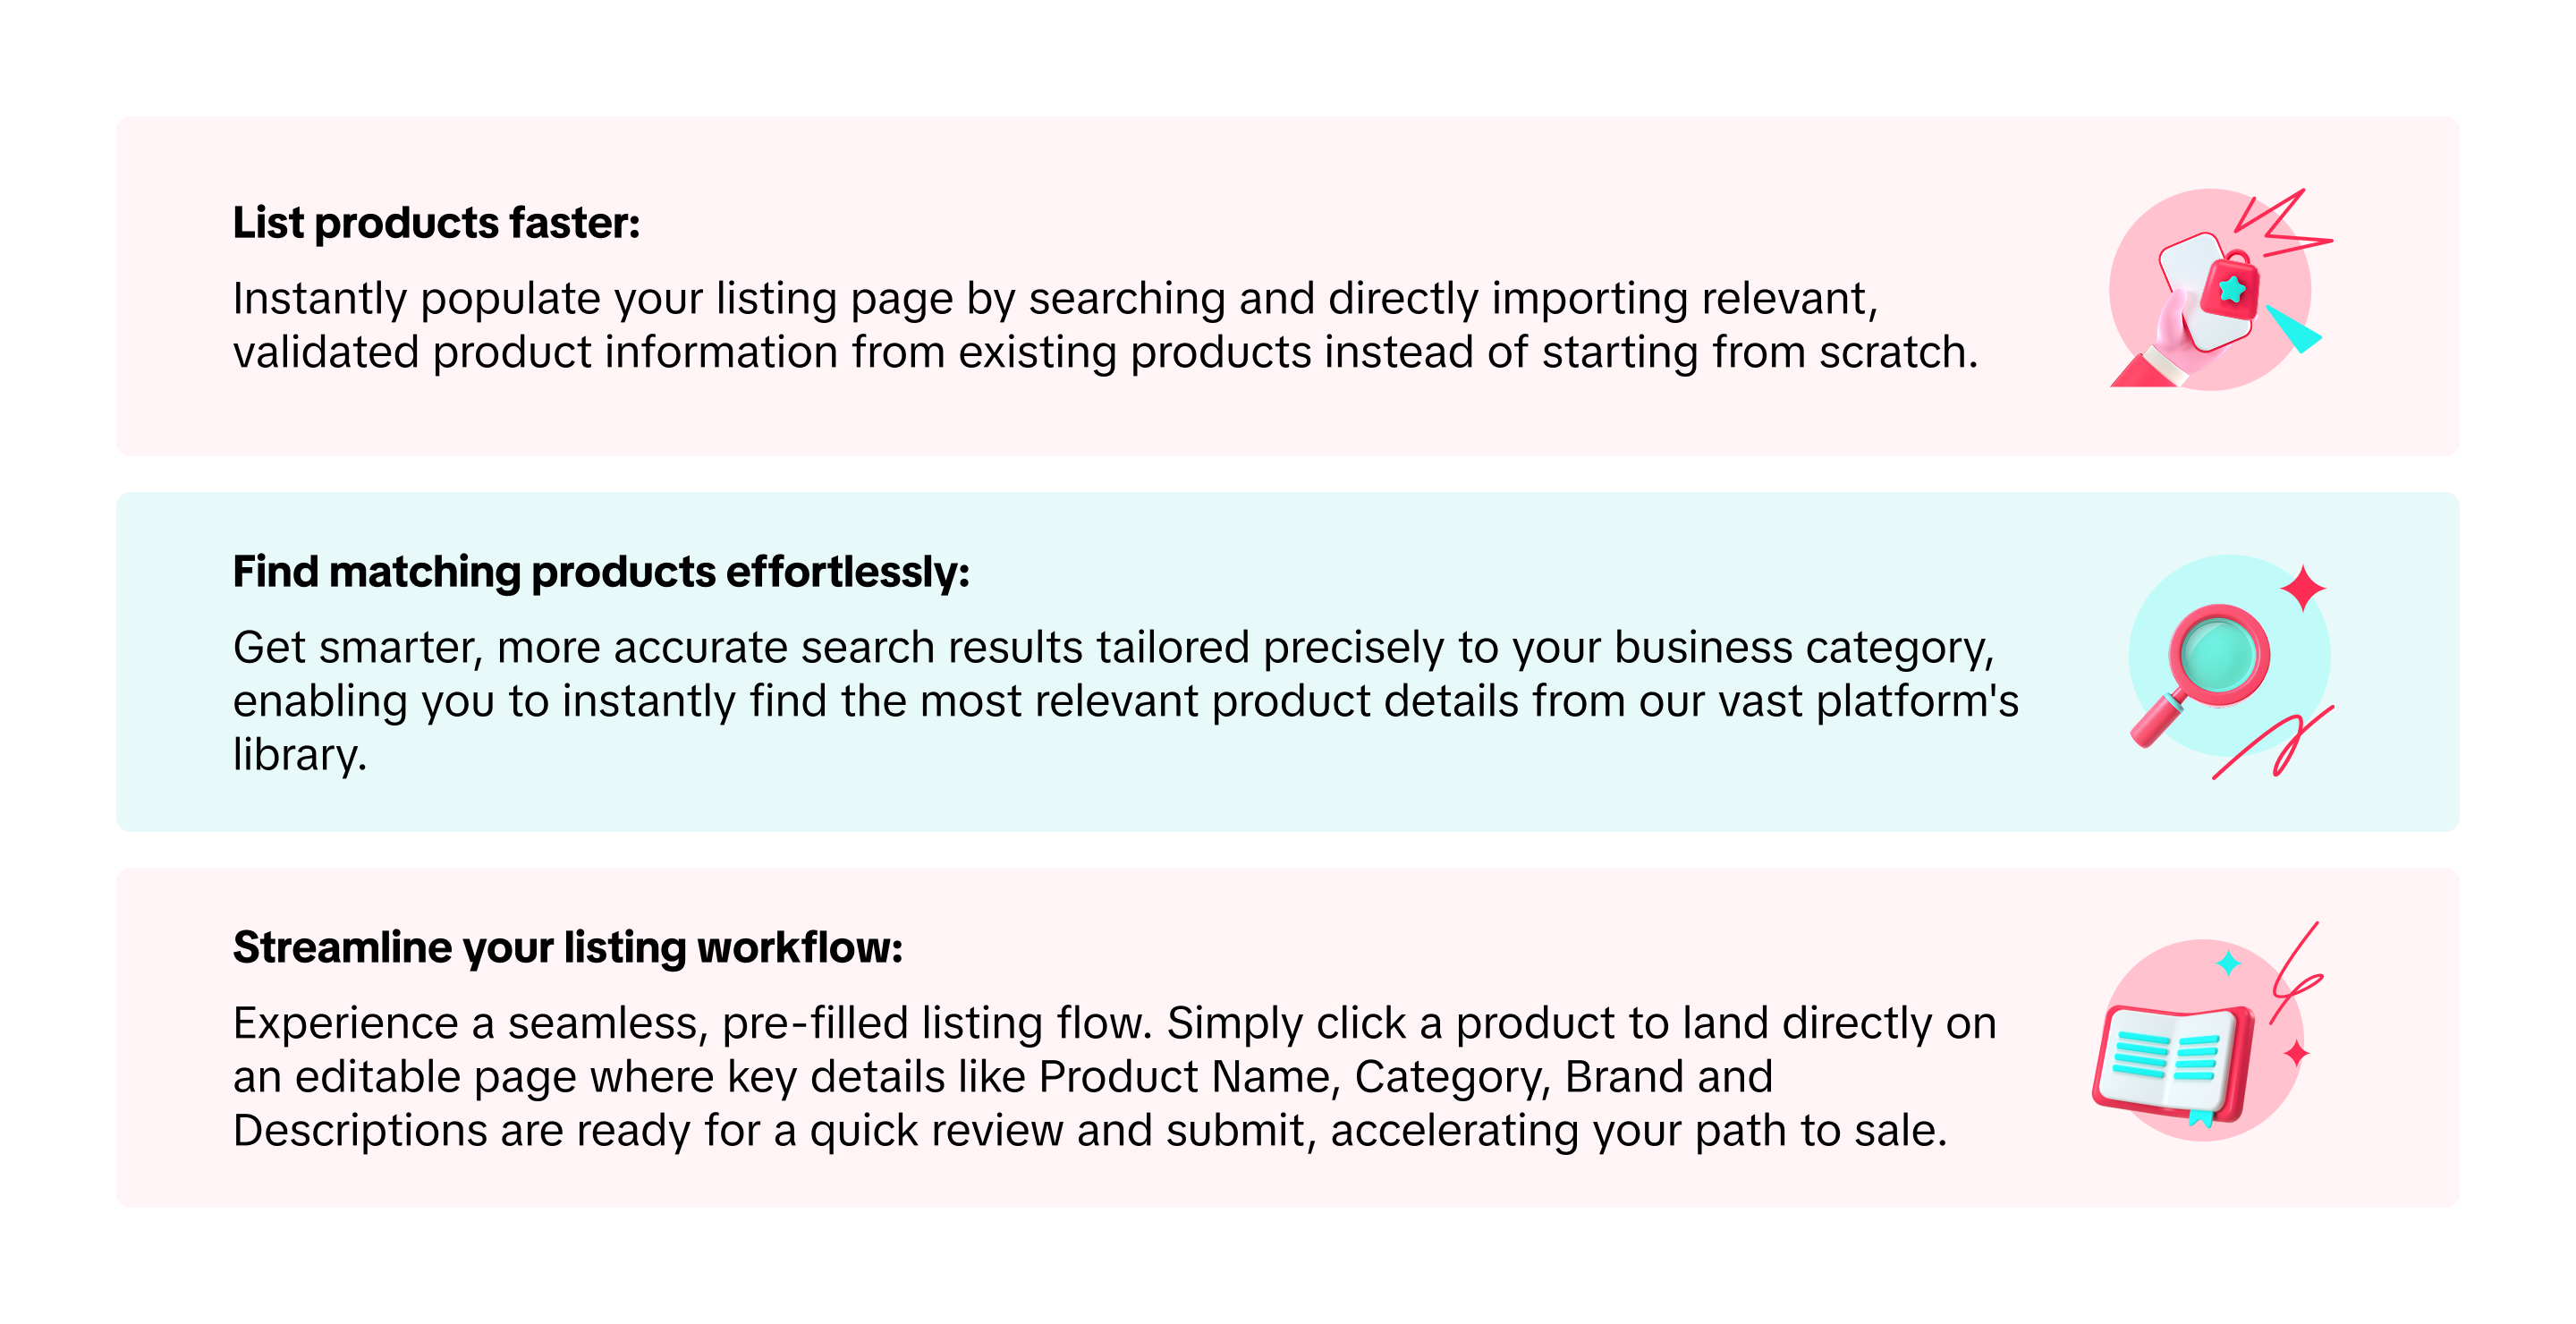Click the small red sparkle beside the book
Viewport: 2576px width, 1324px height.
pyautogui.click(x=2296, y=1053)
